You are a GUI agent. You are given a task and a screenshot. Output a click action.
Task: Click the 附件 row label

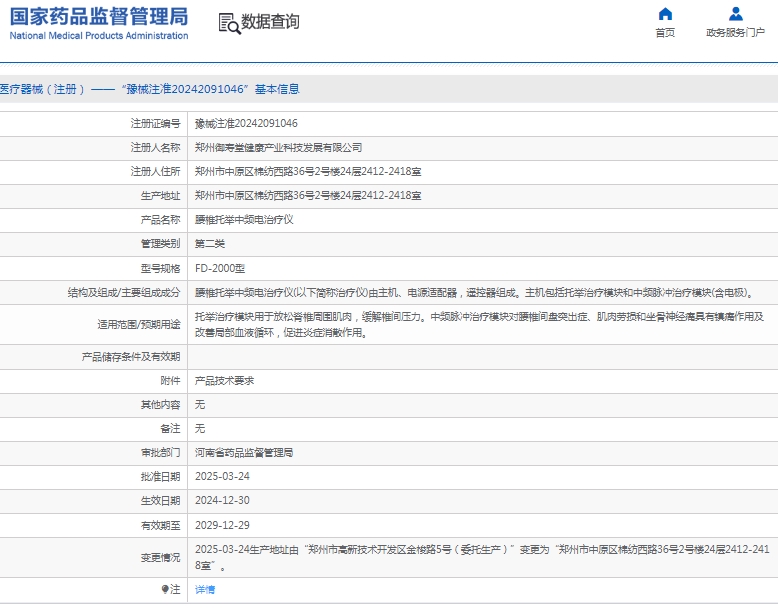[x=170, y=381]
